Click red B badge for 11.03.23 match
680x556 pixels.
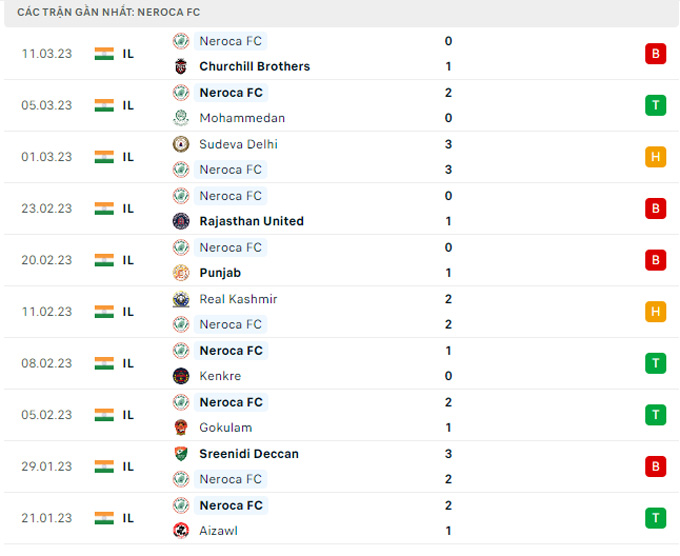tap(655, 54)
